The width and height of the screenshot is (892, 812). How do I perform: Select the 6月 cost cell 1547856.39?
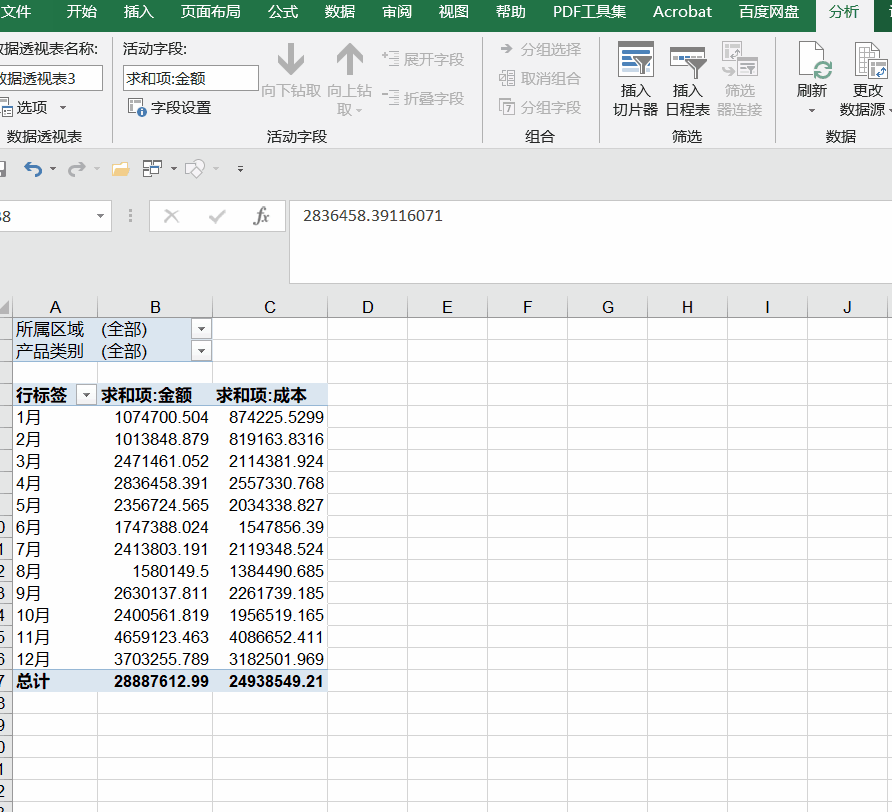click(x=270, y=527)
